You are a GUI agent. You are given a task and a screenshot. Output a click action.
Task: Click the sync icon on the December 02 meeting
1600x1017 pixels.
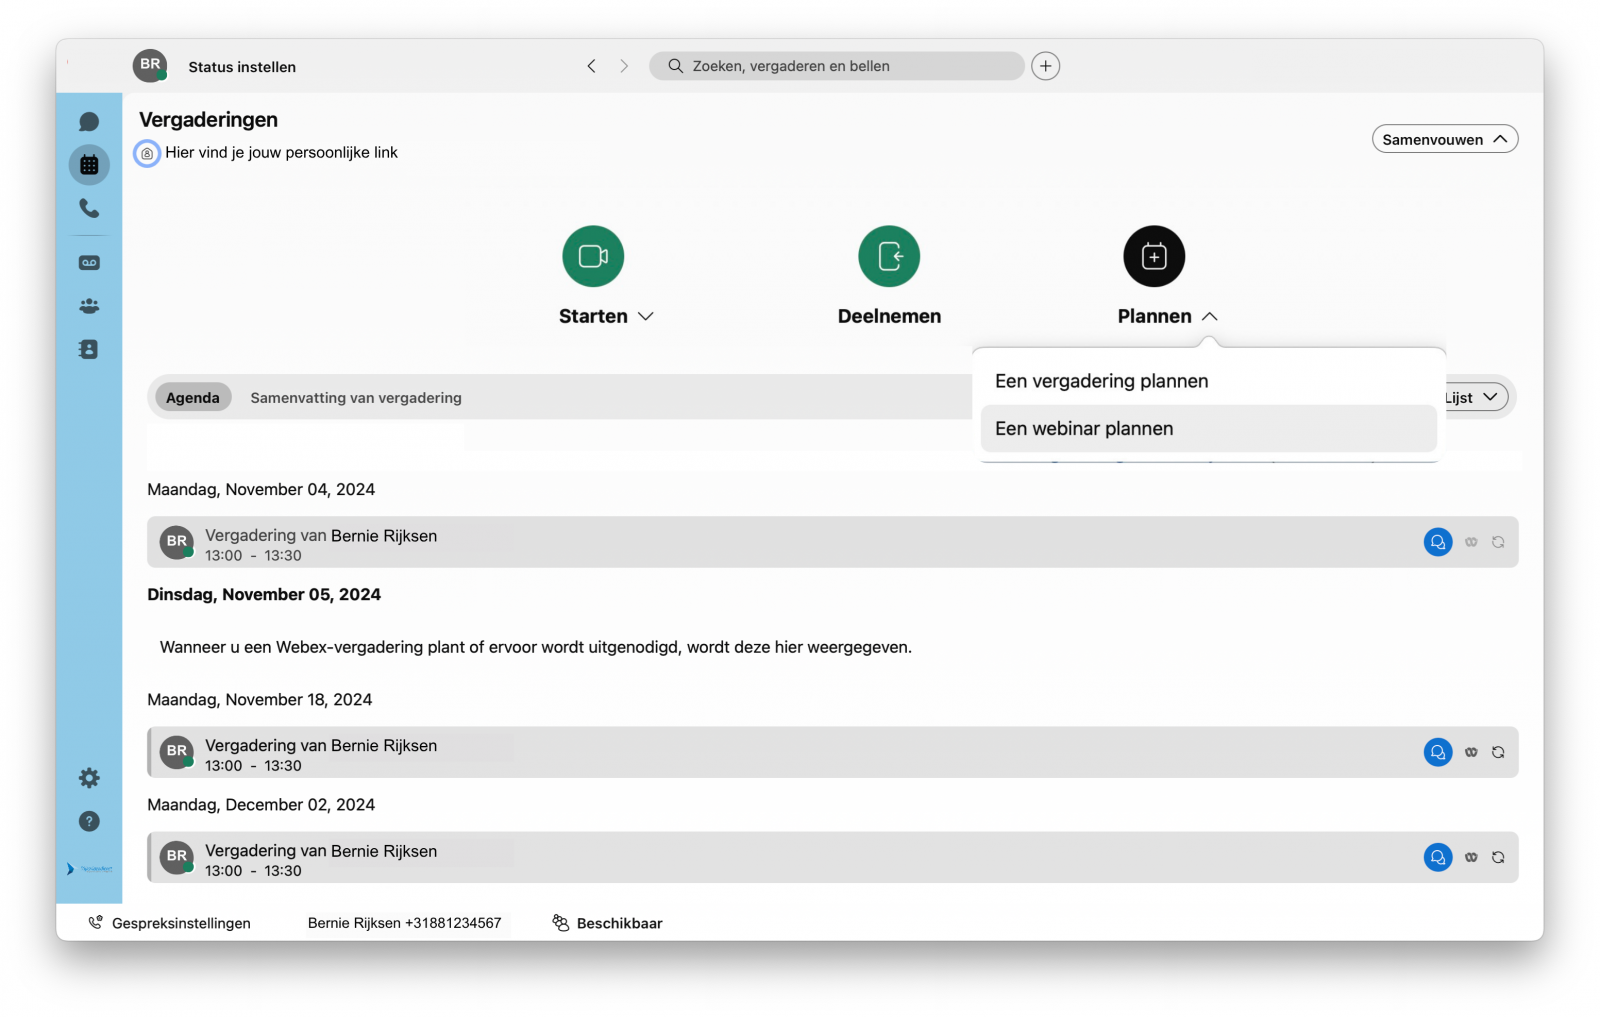point(1497,857)
